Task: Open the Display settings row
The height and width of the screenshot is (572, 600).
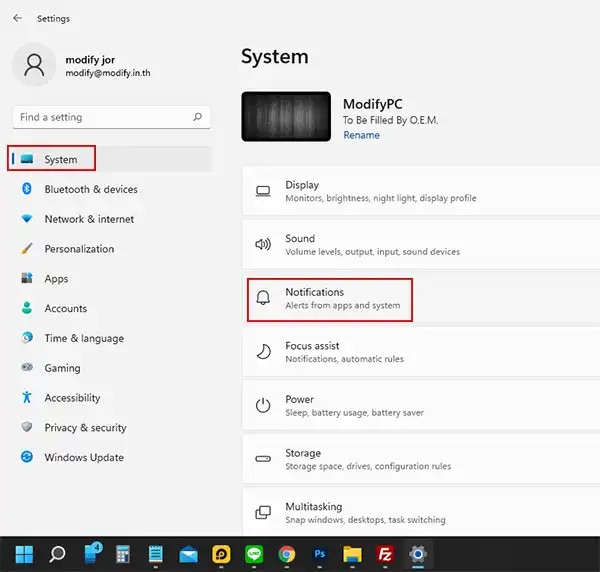Action: (420, 191)
